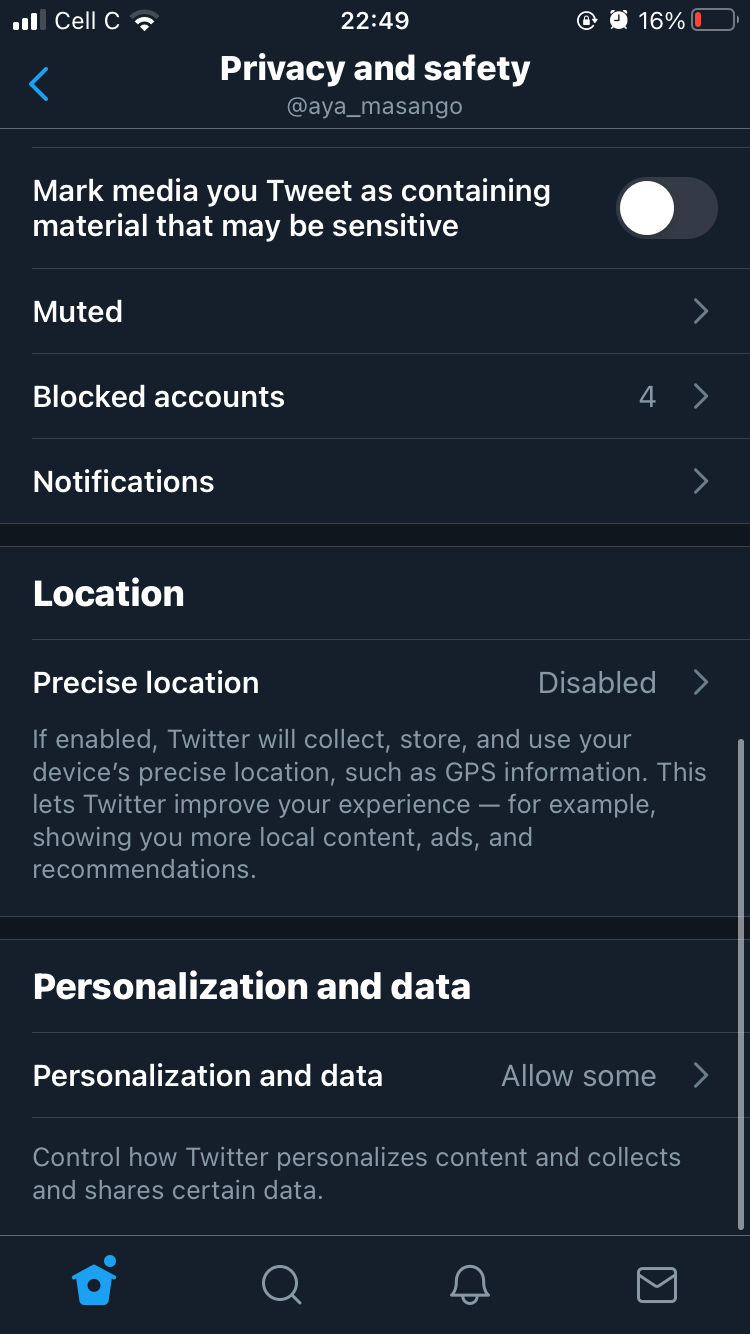750x1334 pixels.
Task: Tap the battery status icon
Action: click(714, 21)
